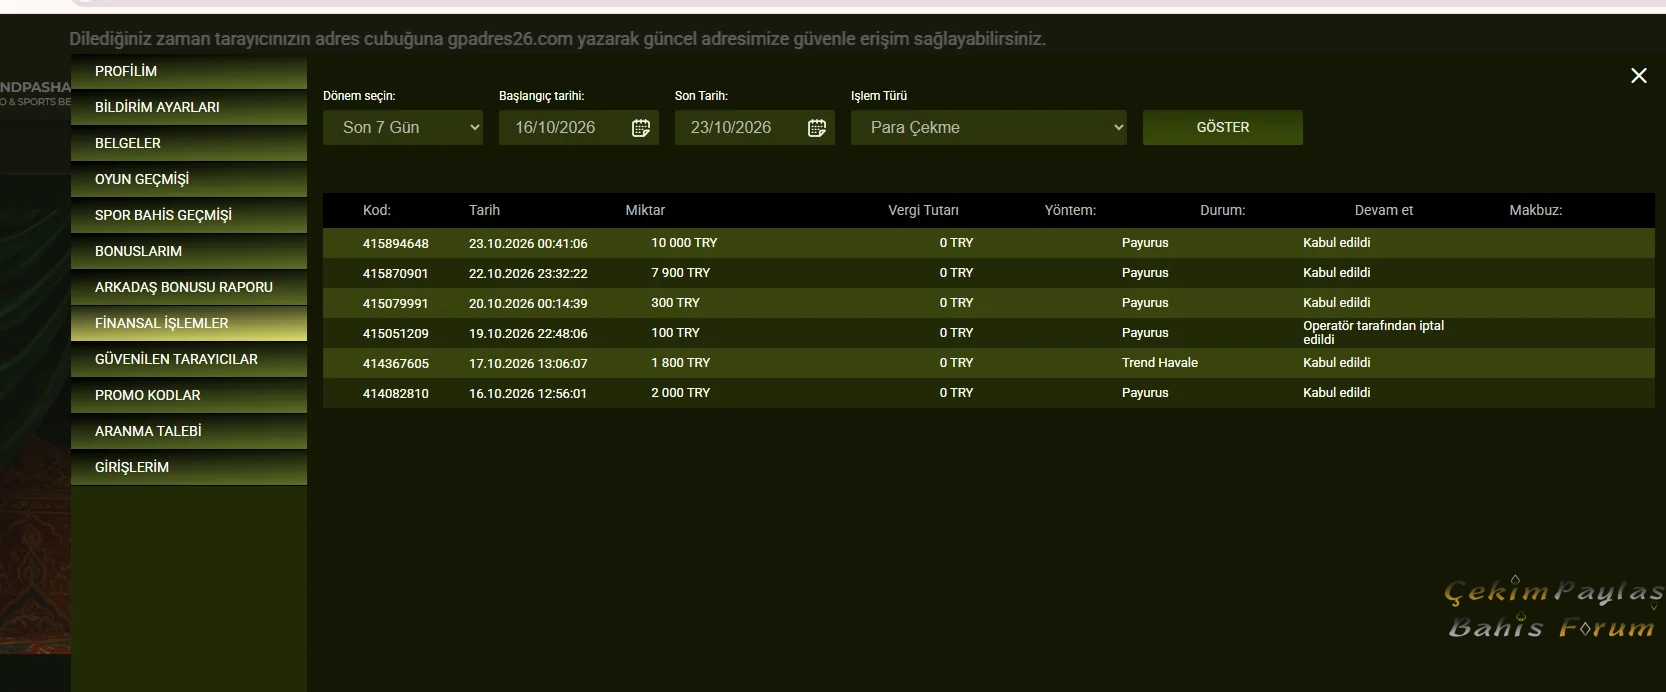Select transaction row with code 415894648
Viewport: 1666px width, 692px height.
989,243
